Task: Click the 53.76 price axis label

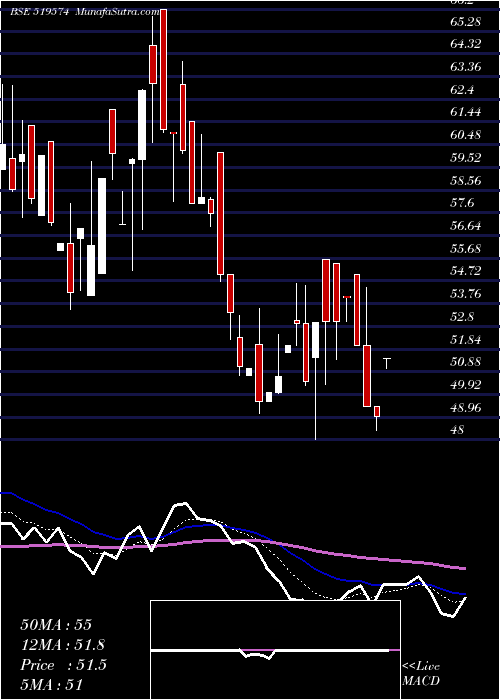Action: pos(466,294)
